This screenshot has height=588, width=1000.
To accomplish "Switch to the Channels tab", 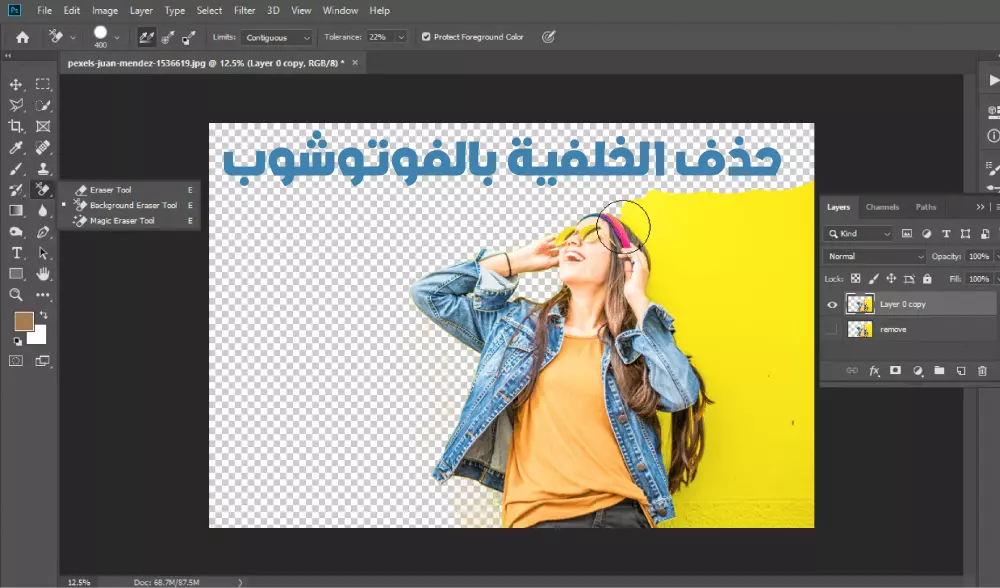I will click(x=882, y=207).
